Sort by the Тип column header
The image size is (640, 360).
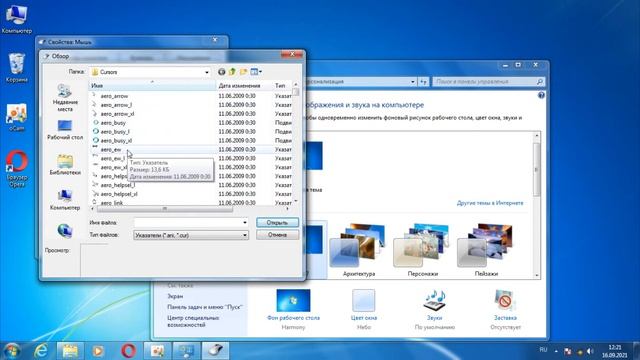point(282,86)
